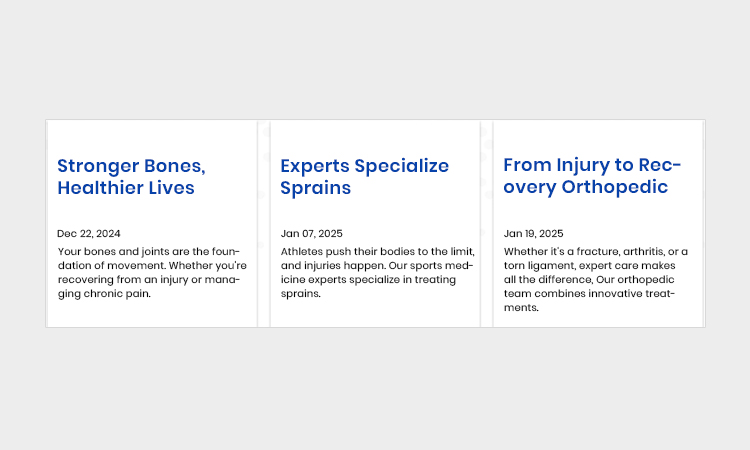Open the Experts Specialize Sprains article title
This screenshot has height=450, width=750.
point(364,176)
